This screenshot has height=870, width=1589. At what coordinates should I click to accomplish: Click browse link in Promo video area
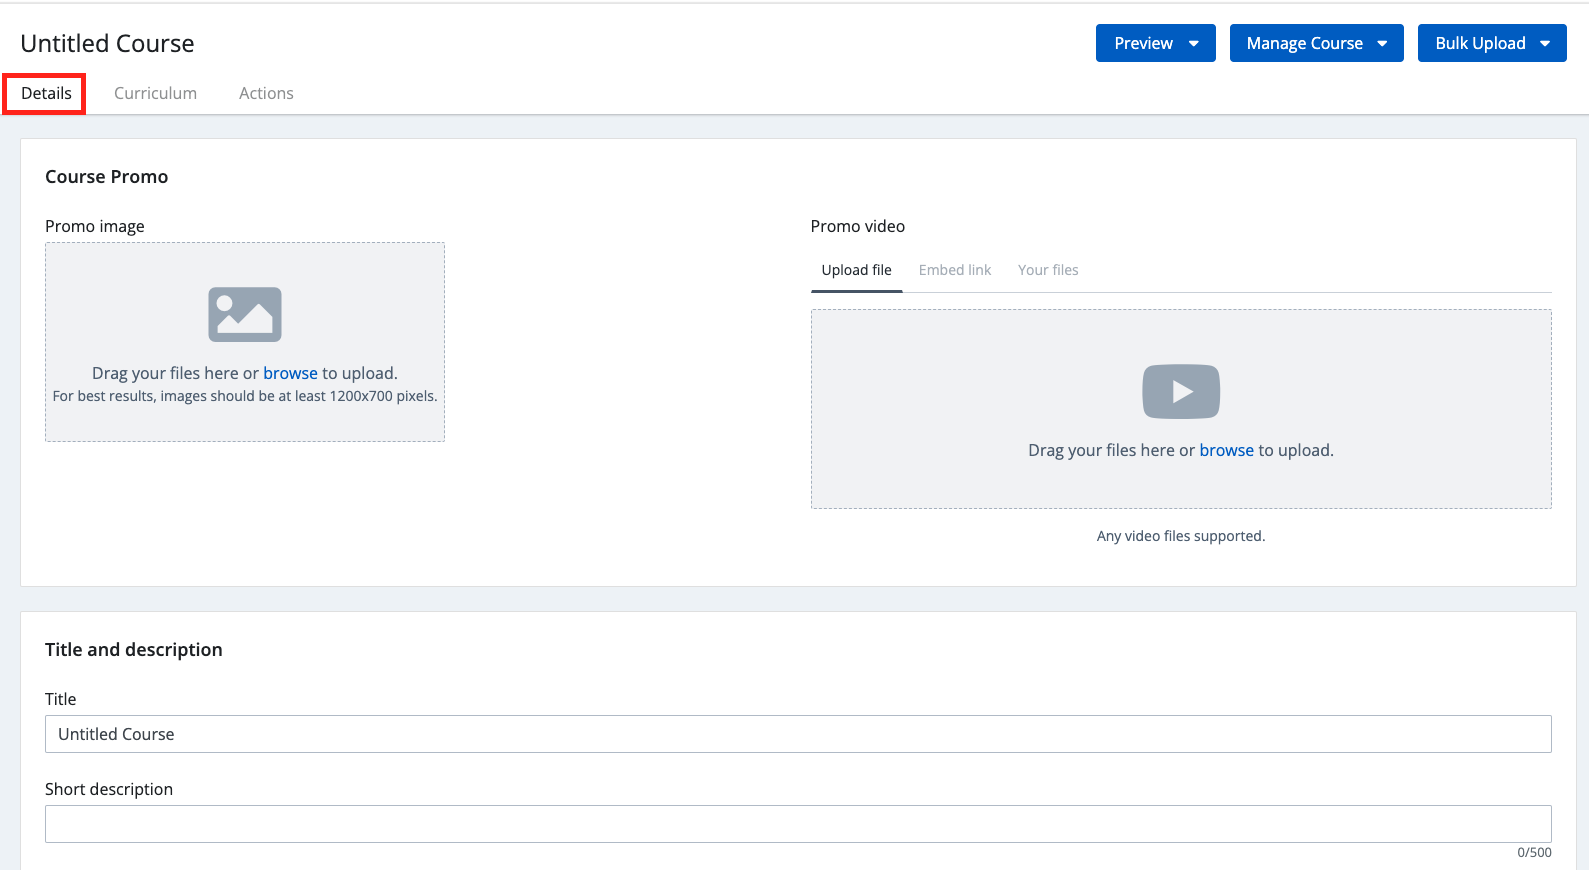pos(1226,450)
